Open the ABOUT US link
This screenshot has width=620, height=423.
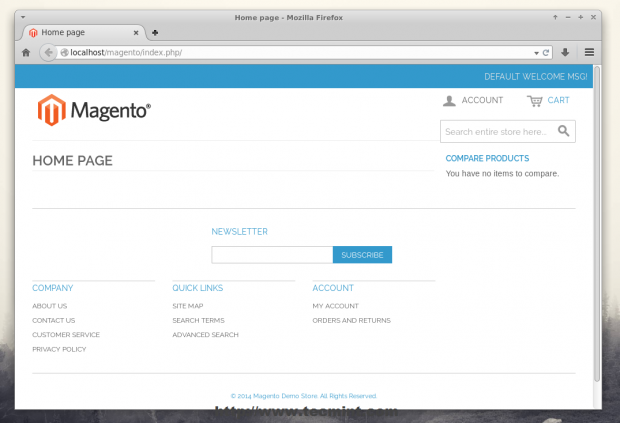(49, 306)
